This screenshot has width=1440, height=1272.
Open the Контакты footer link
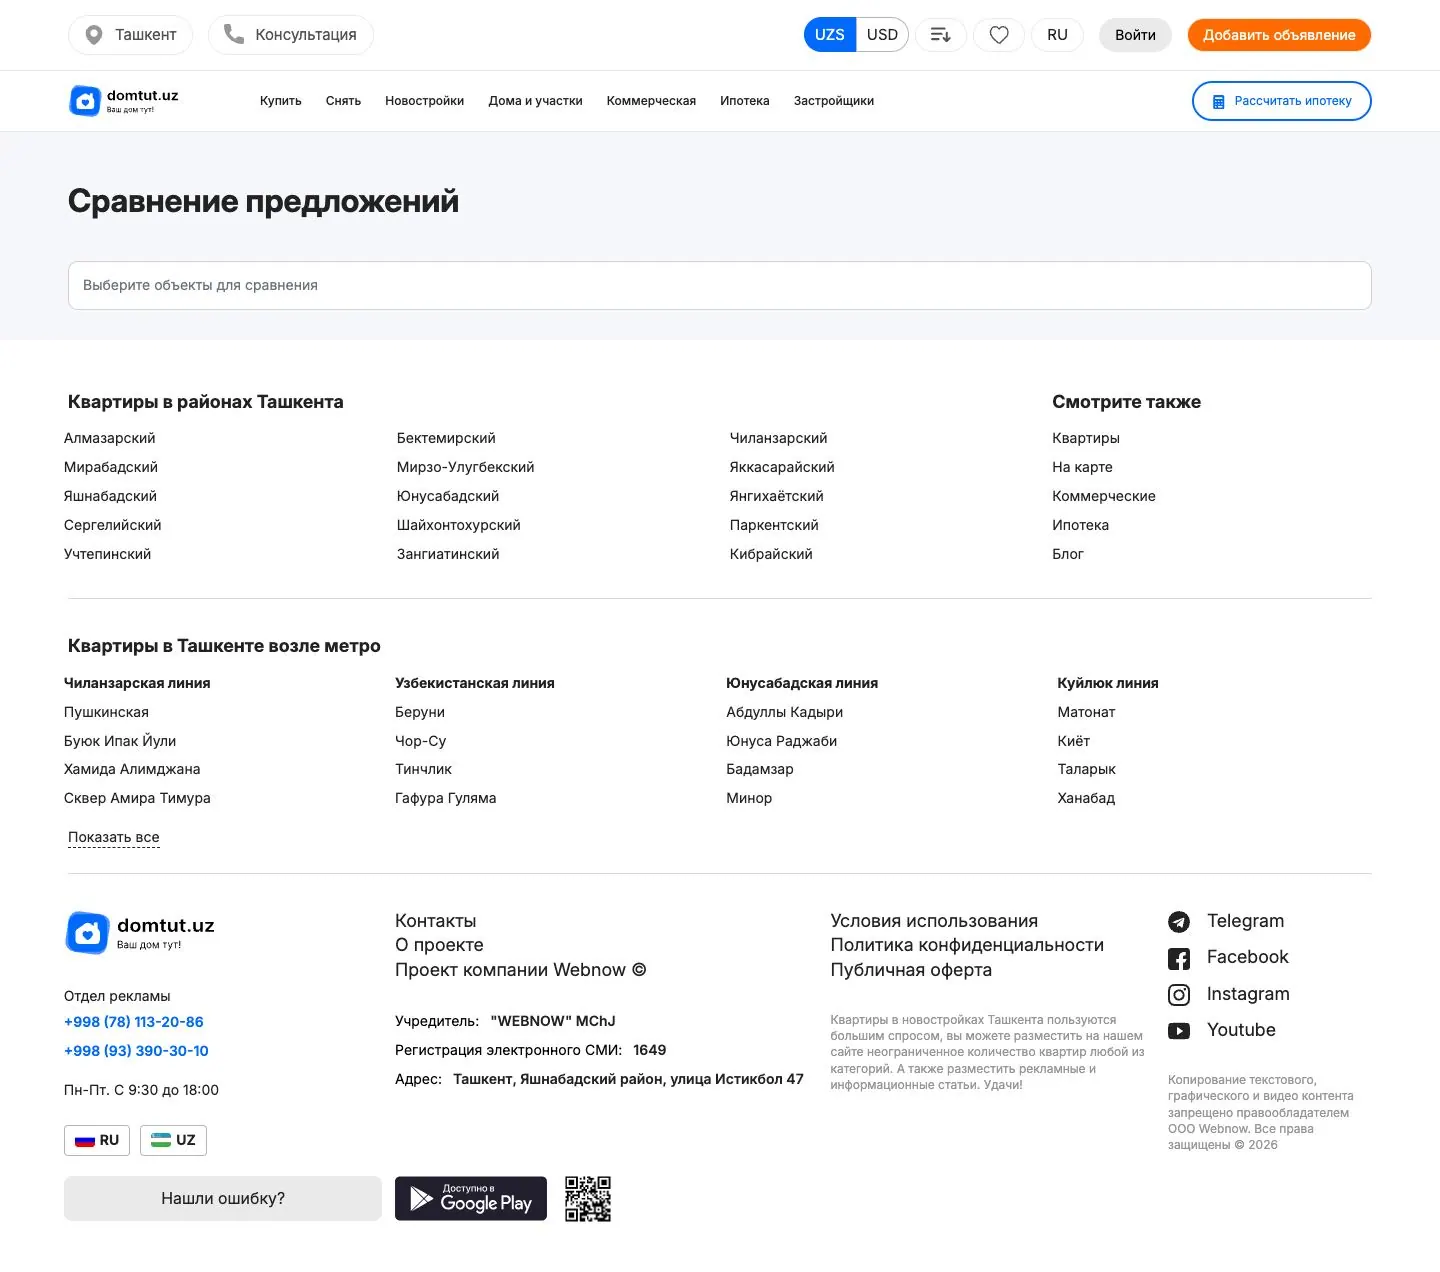coord(435,921)
